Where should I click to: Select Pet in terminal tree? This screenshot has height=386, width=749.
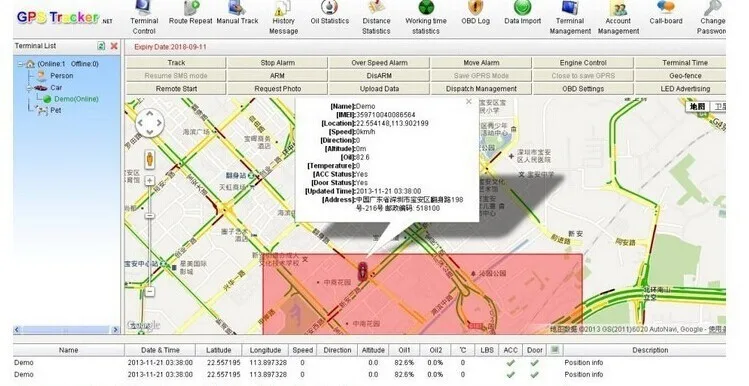(x=56, y=110)
